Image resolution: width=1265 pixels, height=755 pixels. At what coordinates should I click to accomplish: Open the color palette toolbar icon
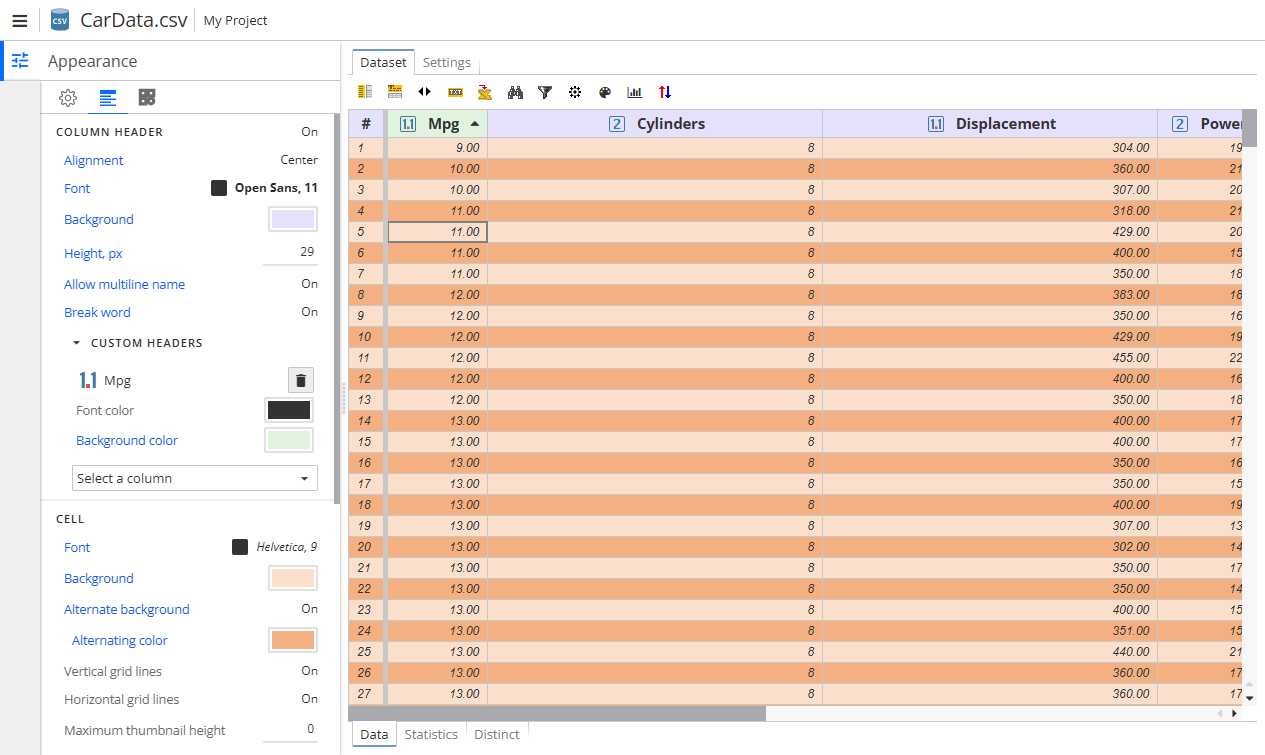coord(605,92)
